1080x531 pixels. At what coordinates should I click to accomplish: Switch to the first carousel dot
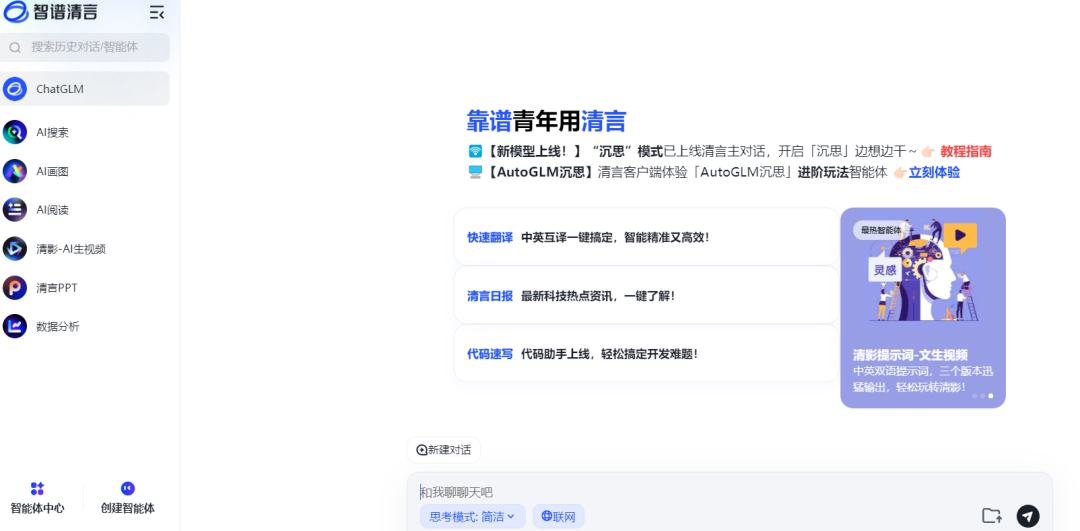[975, 396]
